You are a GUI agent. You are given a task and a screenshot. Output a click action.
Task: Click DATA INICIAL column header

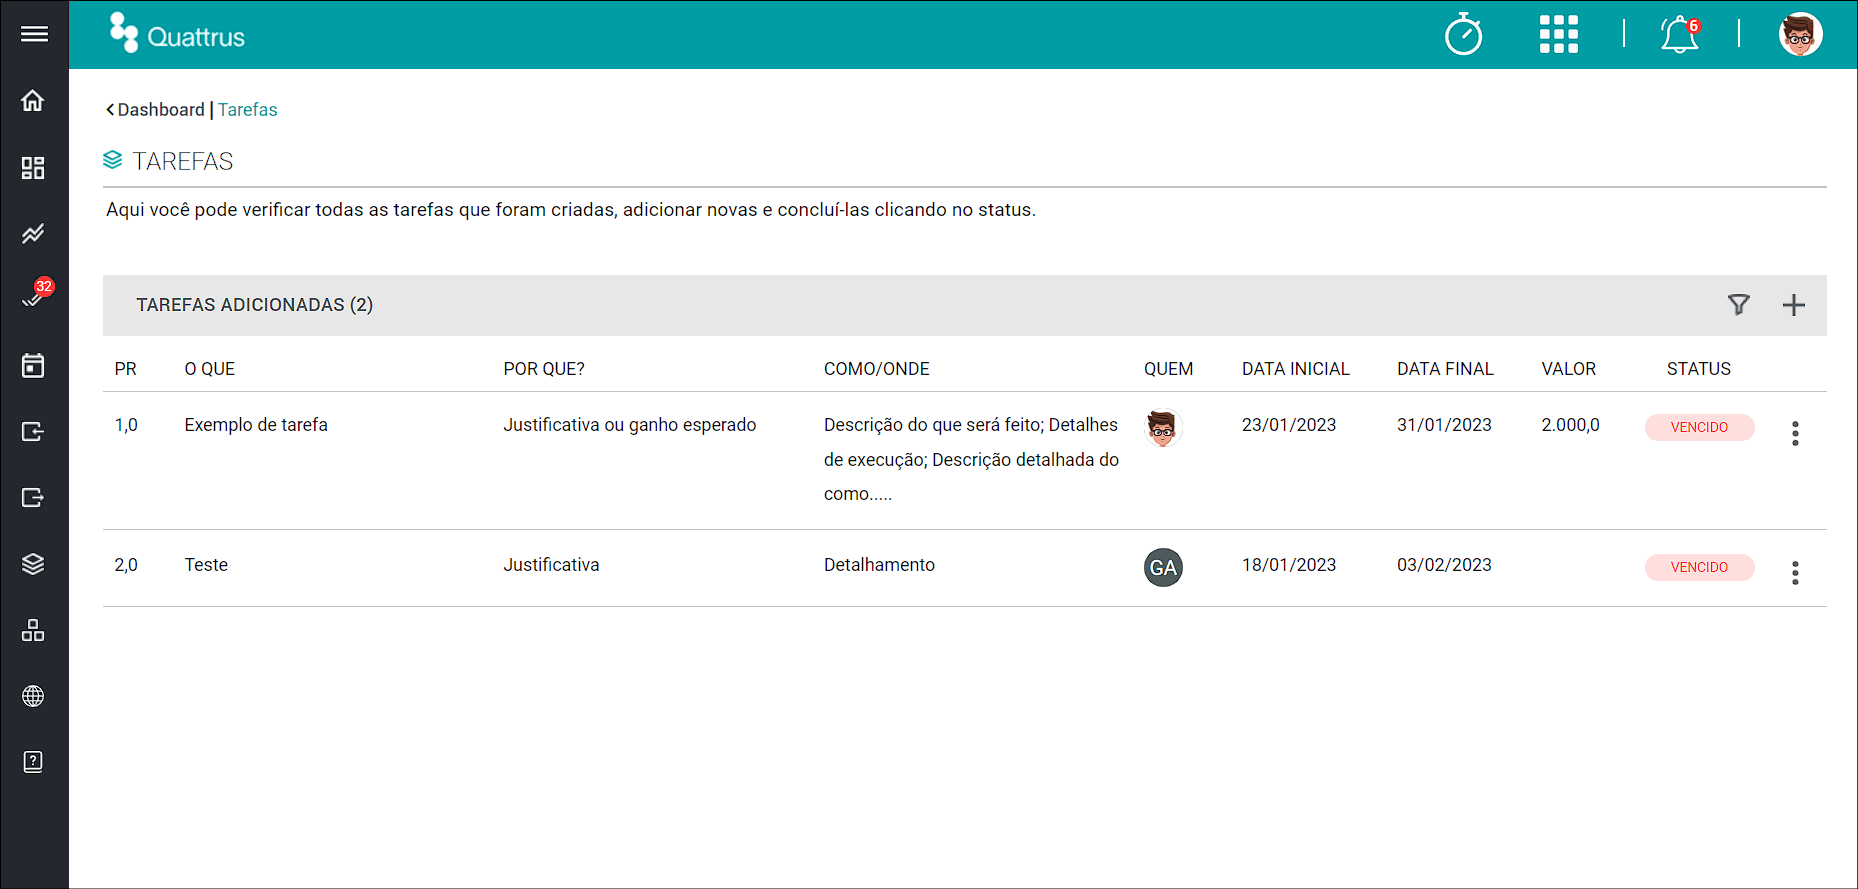[x=1296, y=369]
